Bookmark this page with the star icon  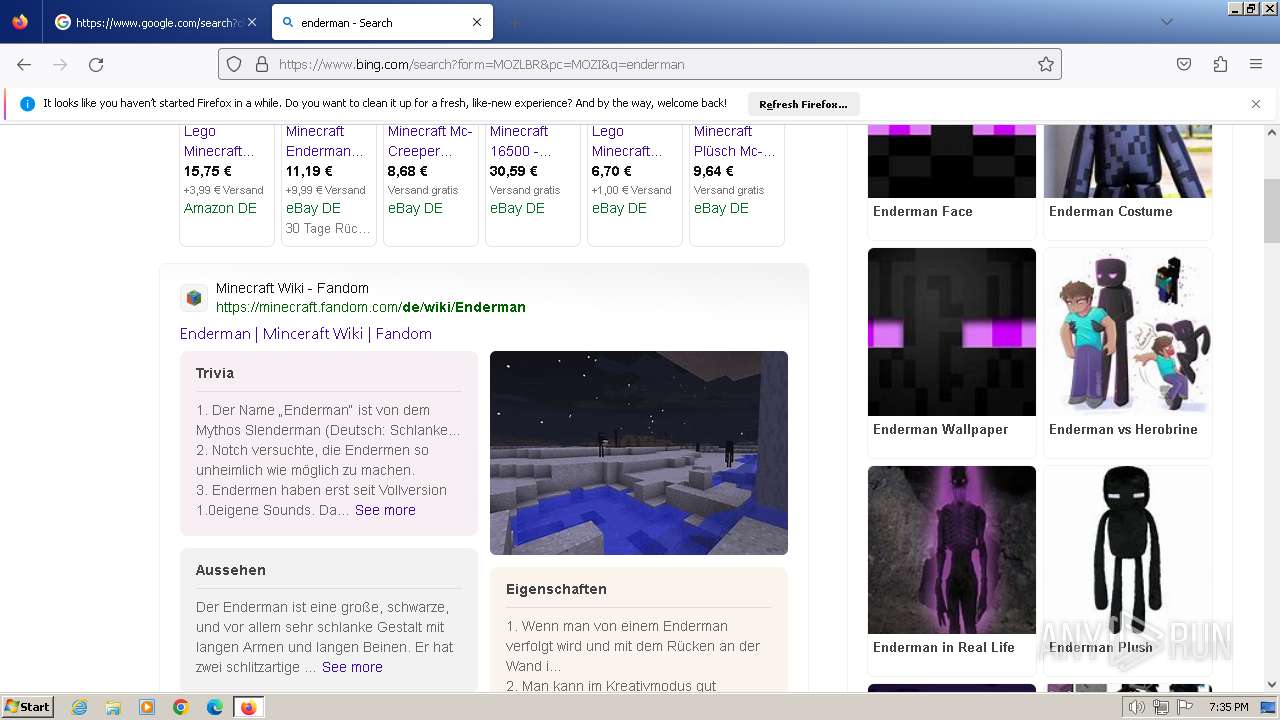pos(1046,64)
